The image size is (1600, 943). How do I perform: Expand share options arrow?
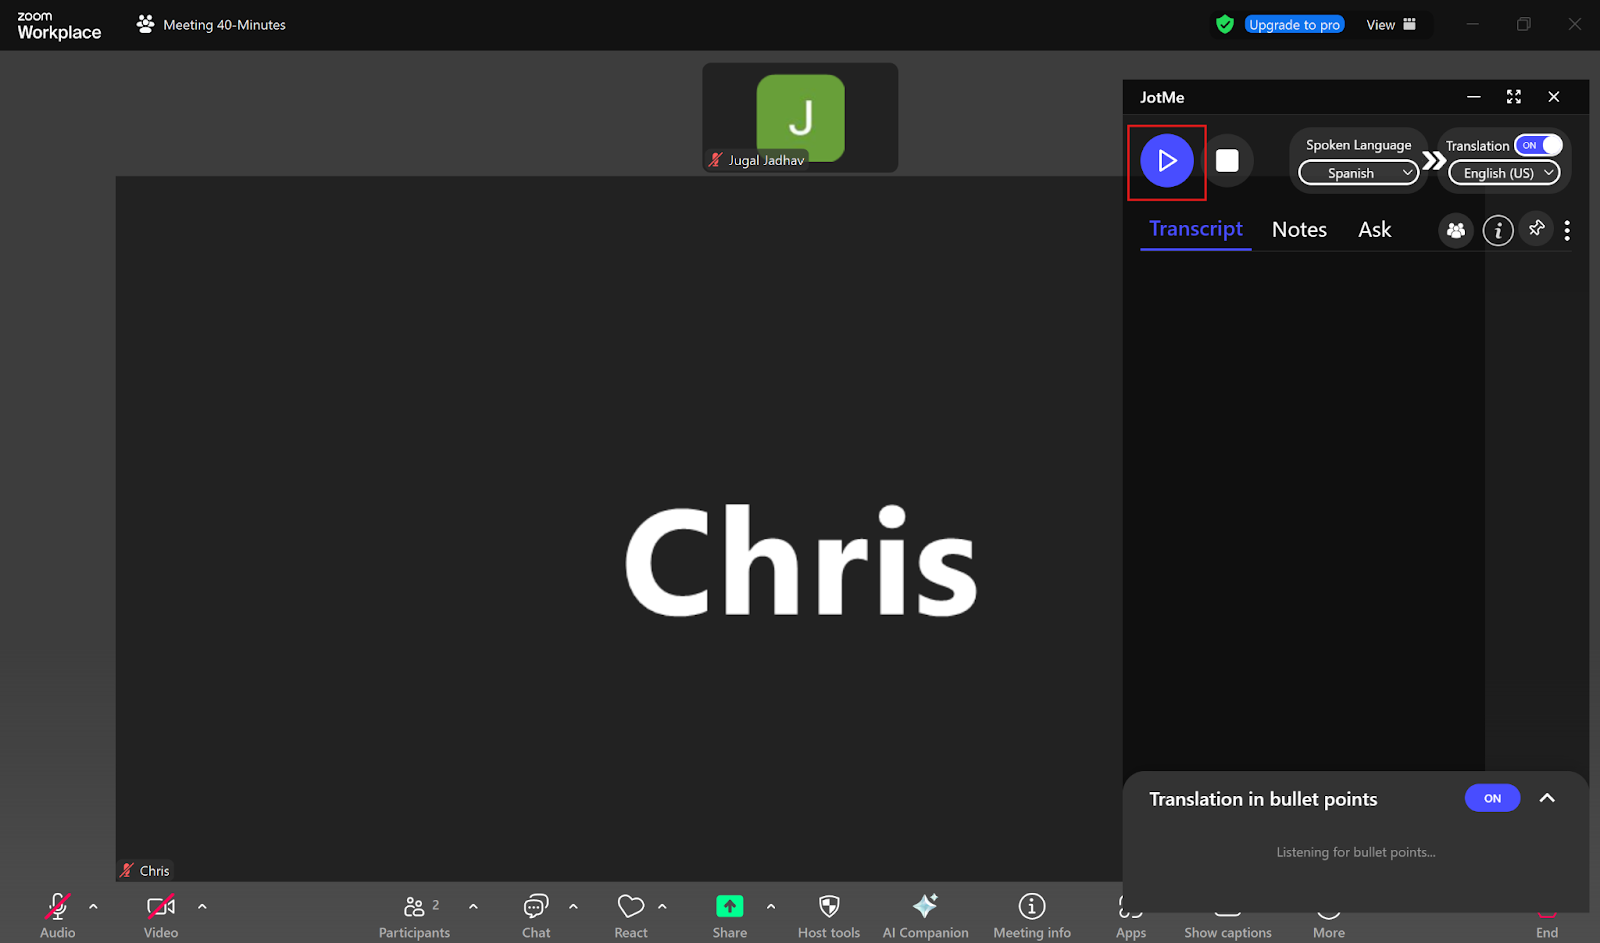coord(771,907)
